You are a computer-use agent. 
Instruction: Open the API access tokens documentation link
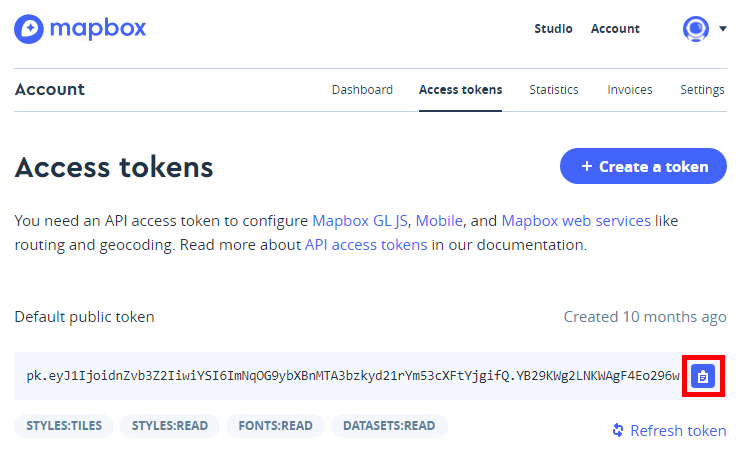(366, 245)
